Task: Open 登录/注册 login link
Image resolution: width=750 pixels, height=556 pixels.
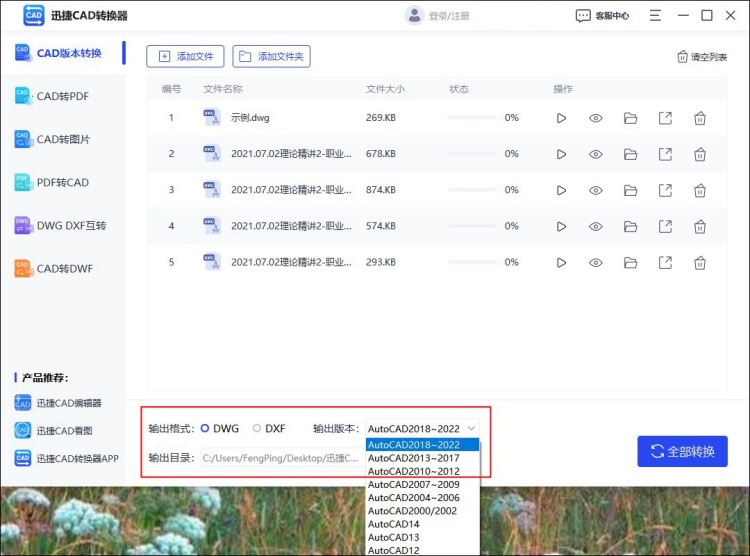Action: (449, 16)
